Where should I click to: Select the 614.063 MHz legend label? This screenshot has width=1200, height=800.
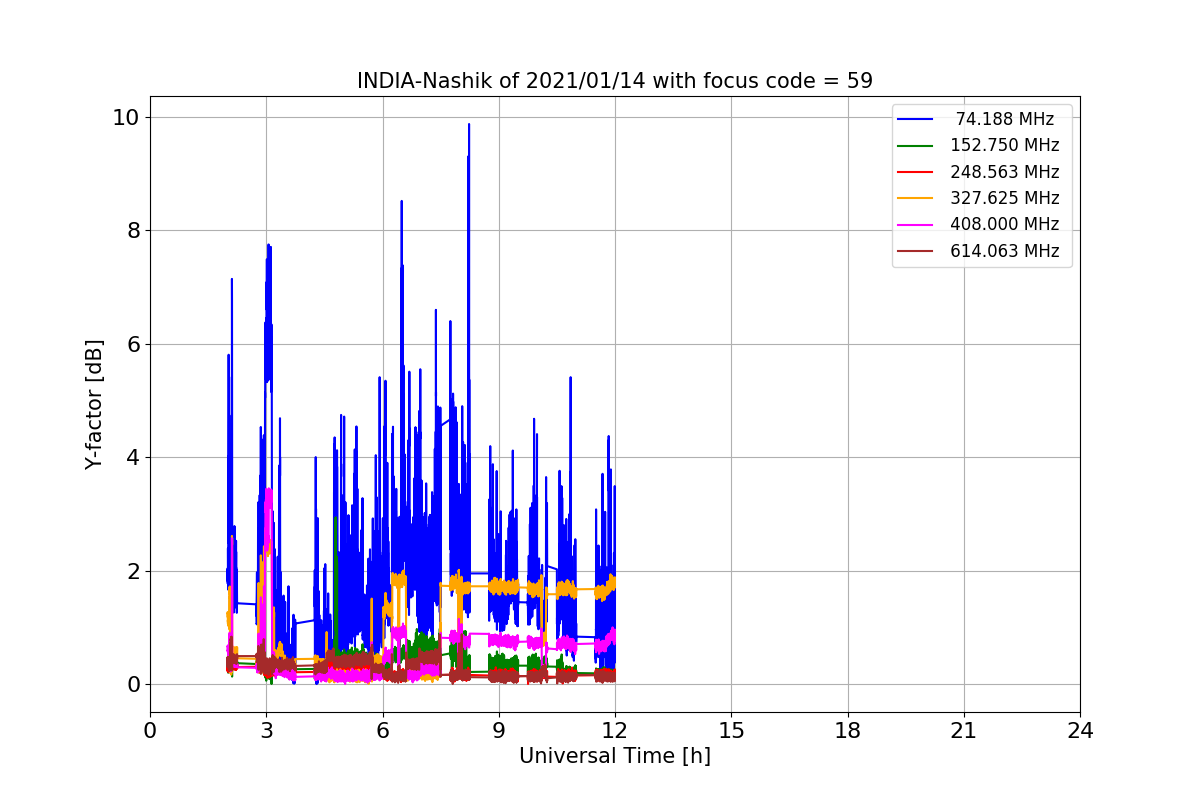pos(1005,251)
